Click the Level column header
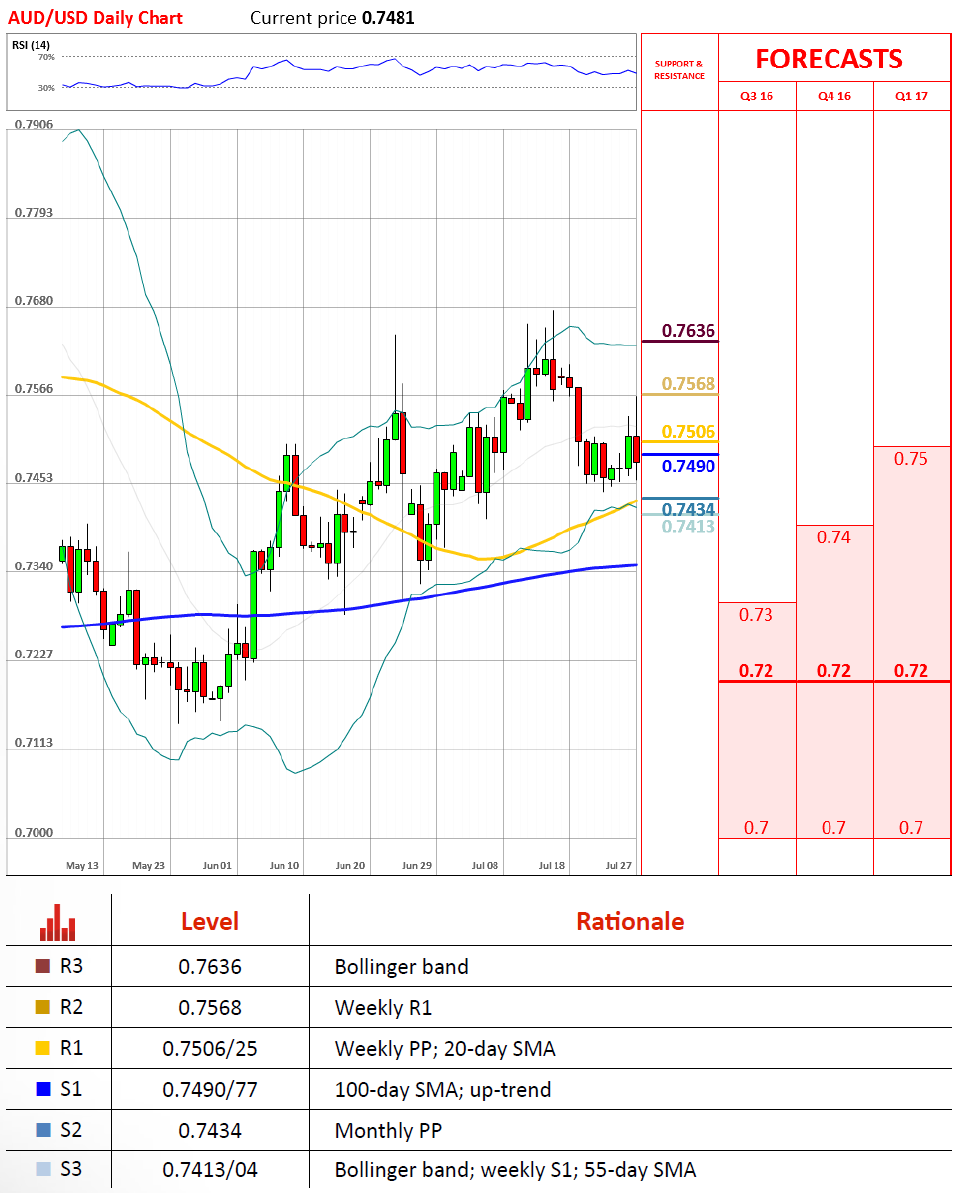This screenshot has height=1193, width=961. click(x=210, y=921)
